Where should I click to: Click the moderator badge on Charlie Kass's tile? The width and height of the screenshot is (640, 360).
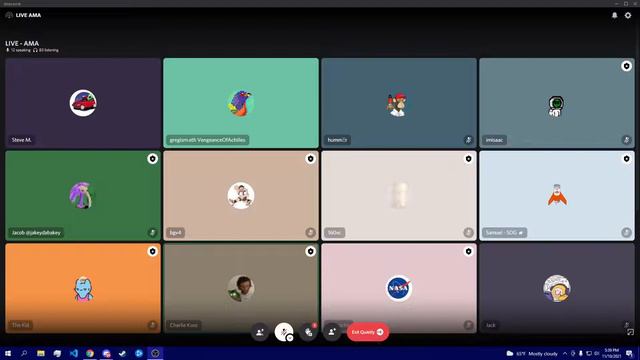pos(311,251)
